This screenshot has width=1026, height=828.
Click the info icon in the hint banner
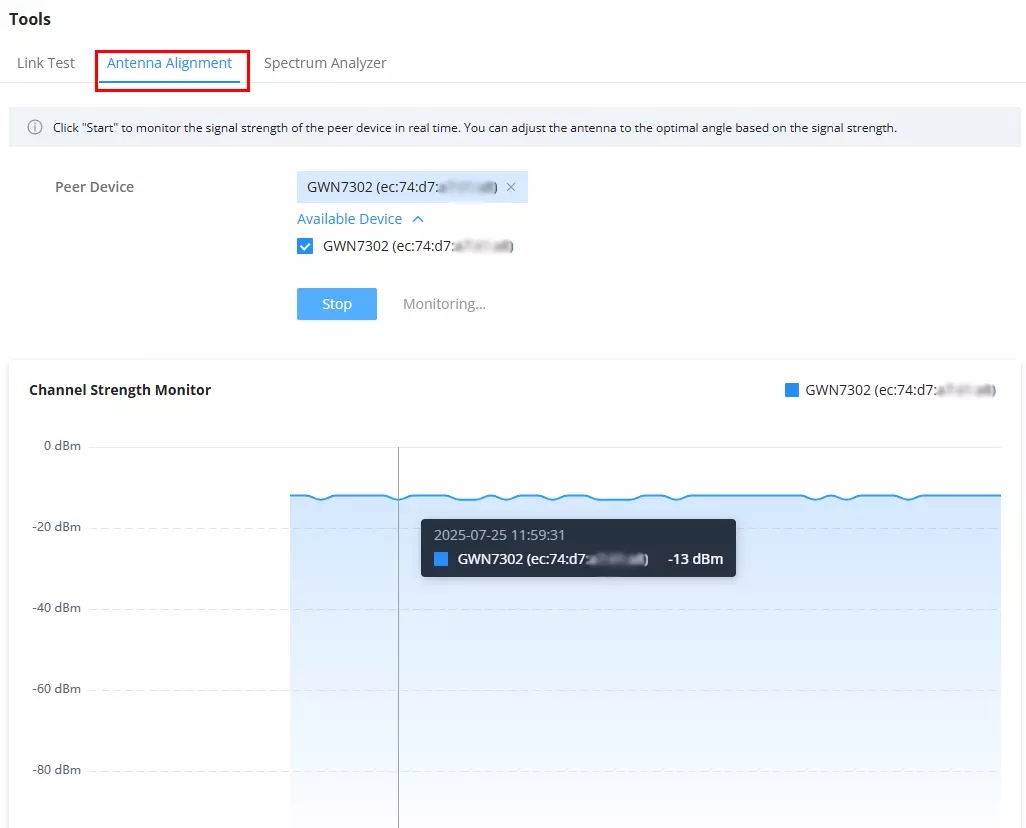(x=35, y=127)
